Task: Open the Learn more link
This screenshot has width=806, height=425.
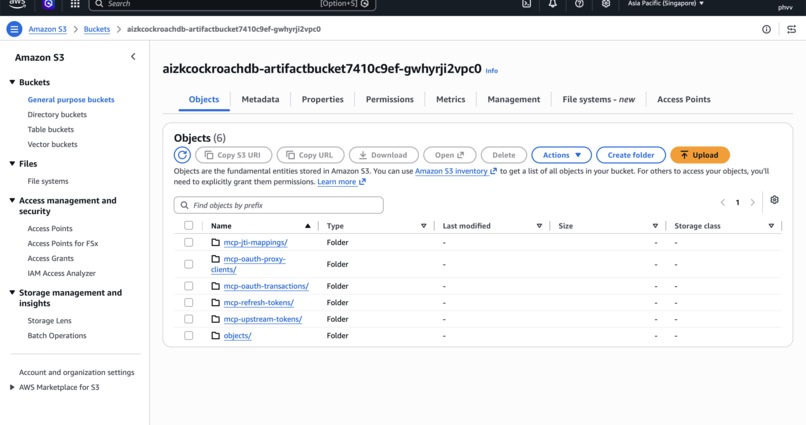Action: tap(341, 182)
